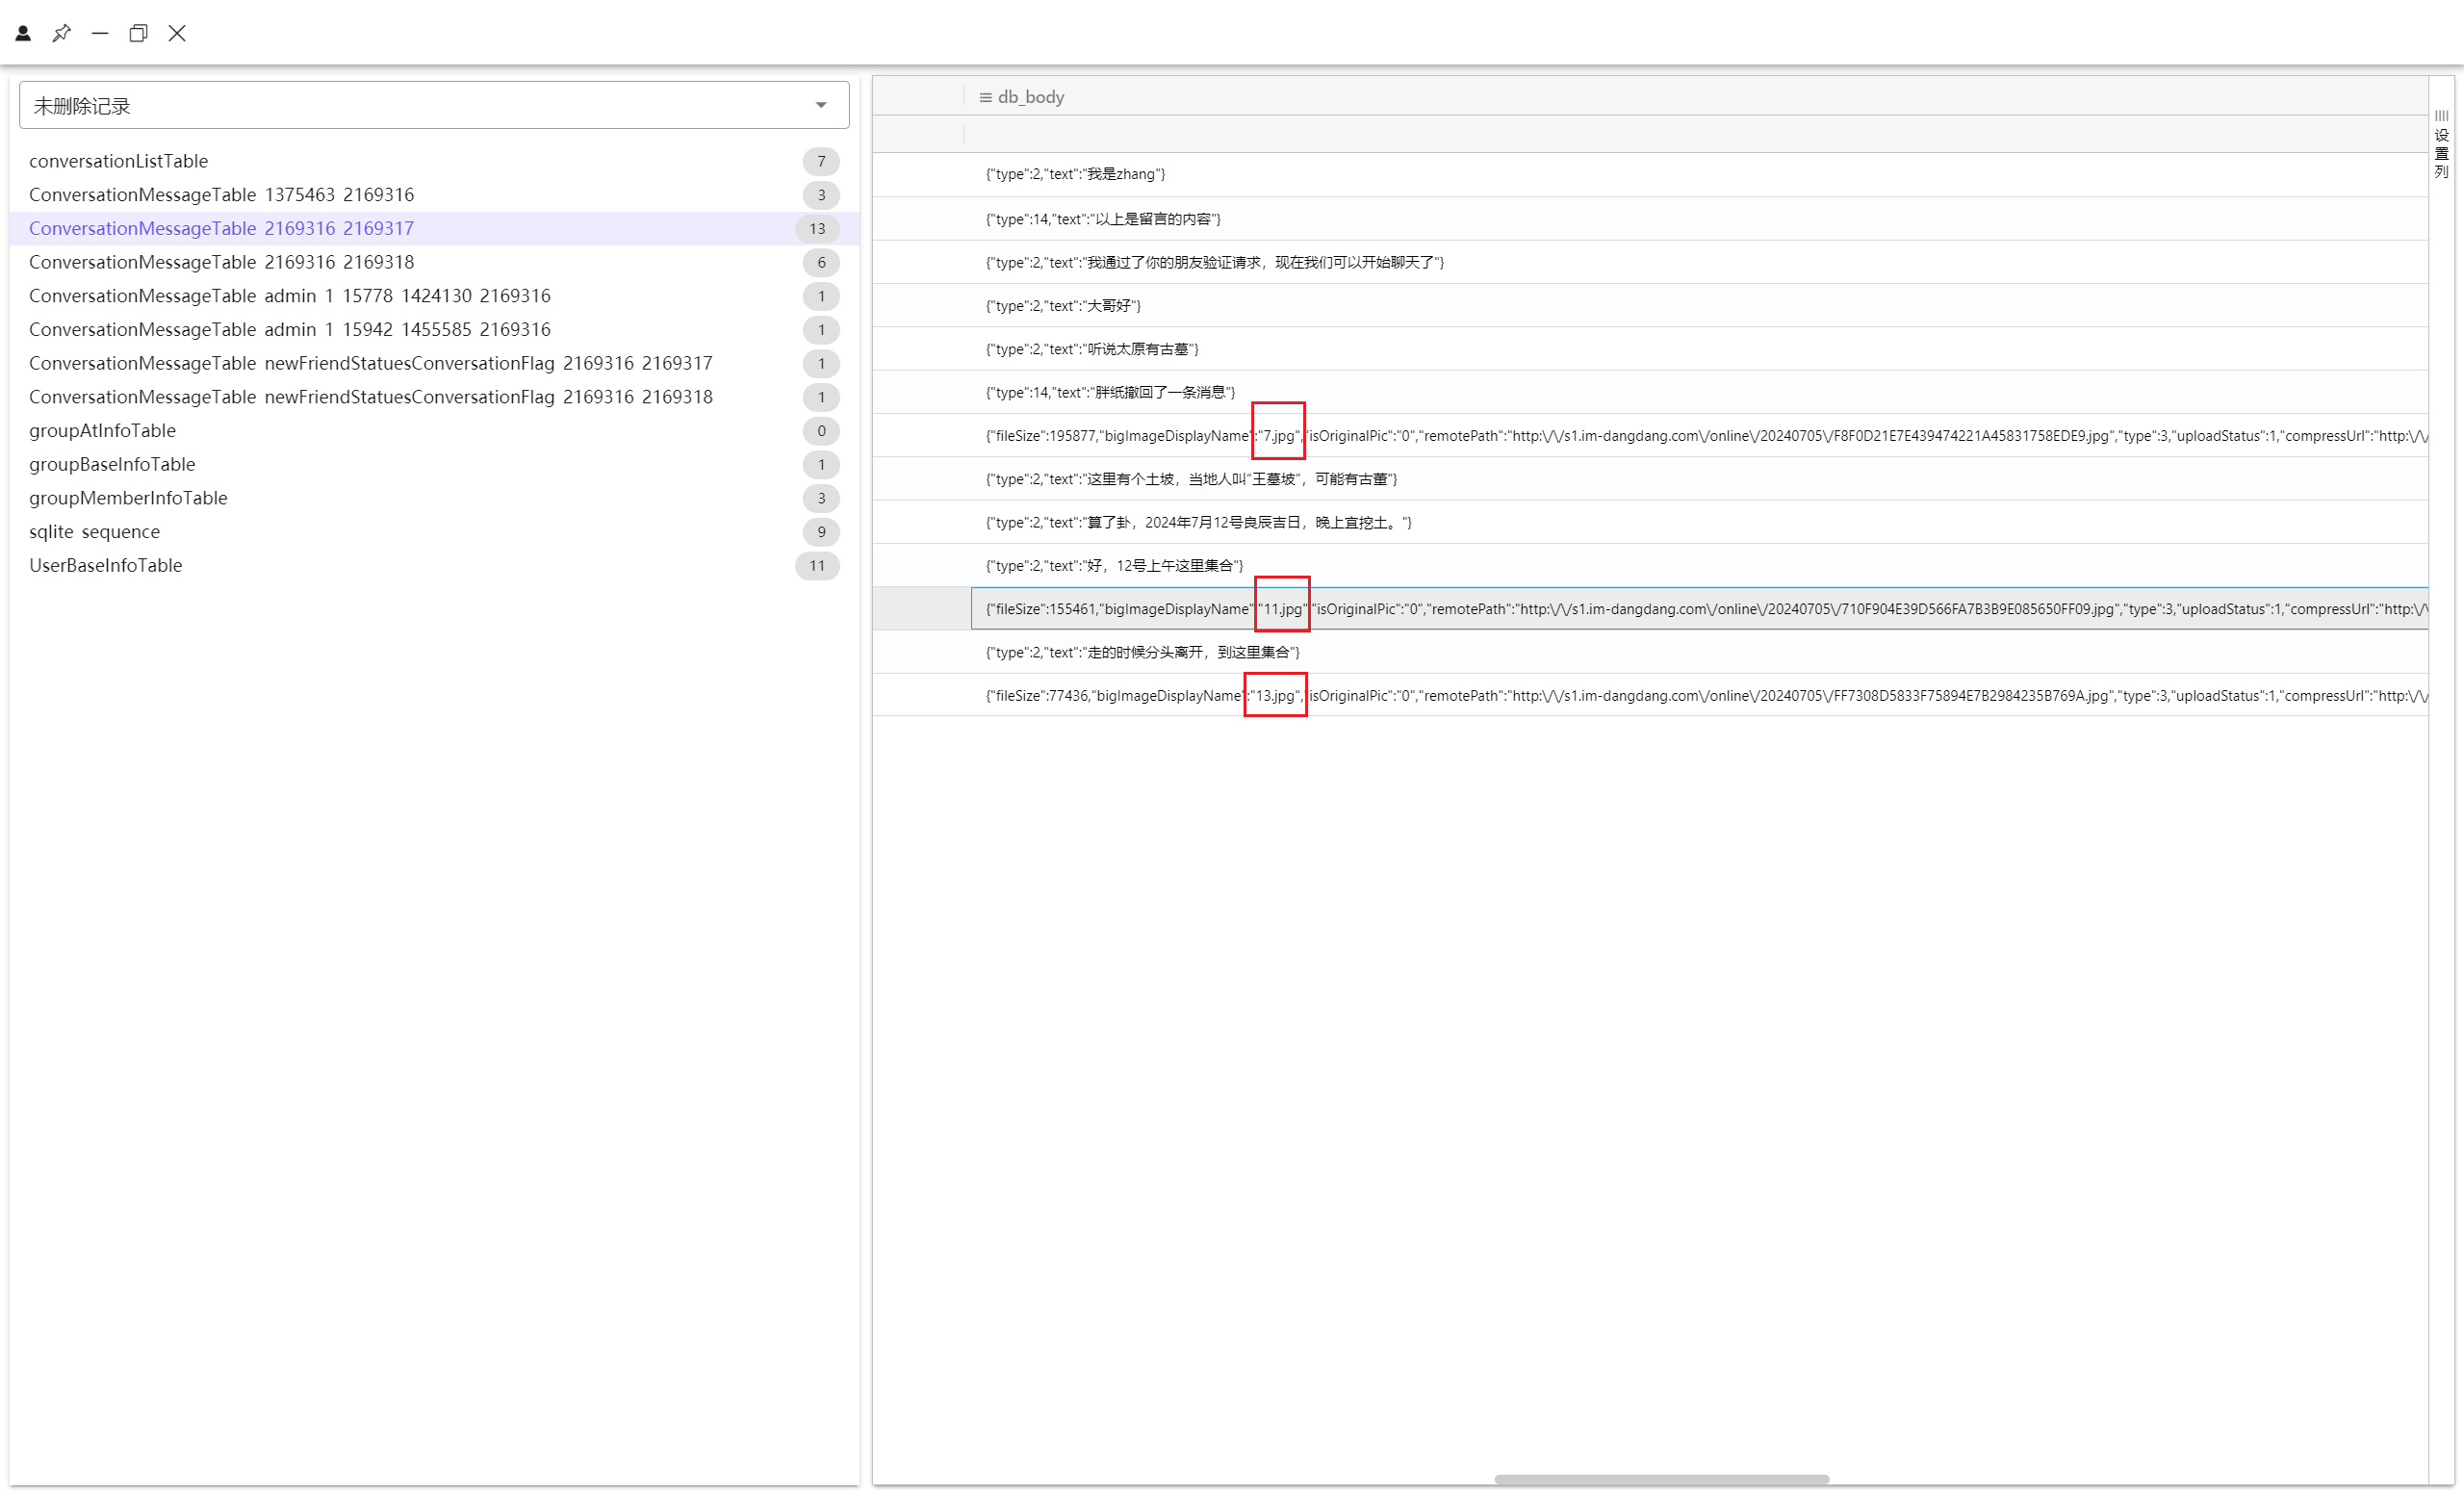This screenshot has height=1492, width=2464.
Task: Select ConversationMessageTable admin 1 15778 1424130
Action: [434, 296]
